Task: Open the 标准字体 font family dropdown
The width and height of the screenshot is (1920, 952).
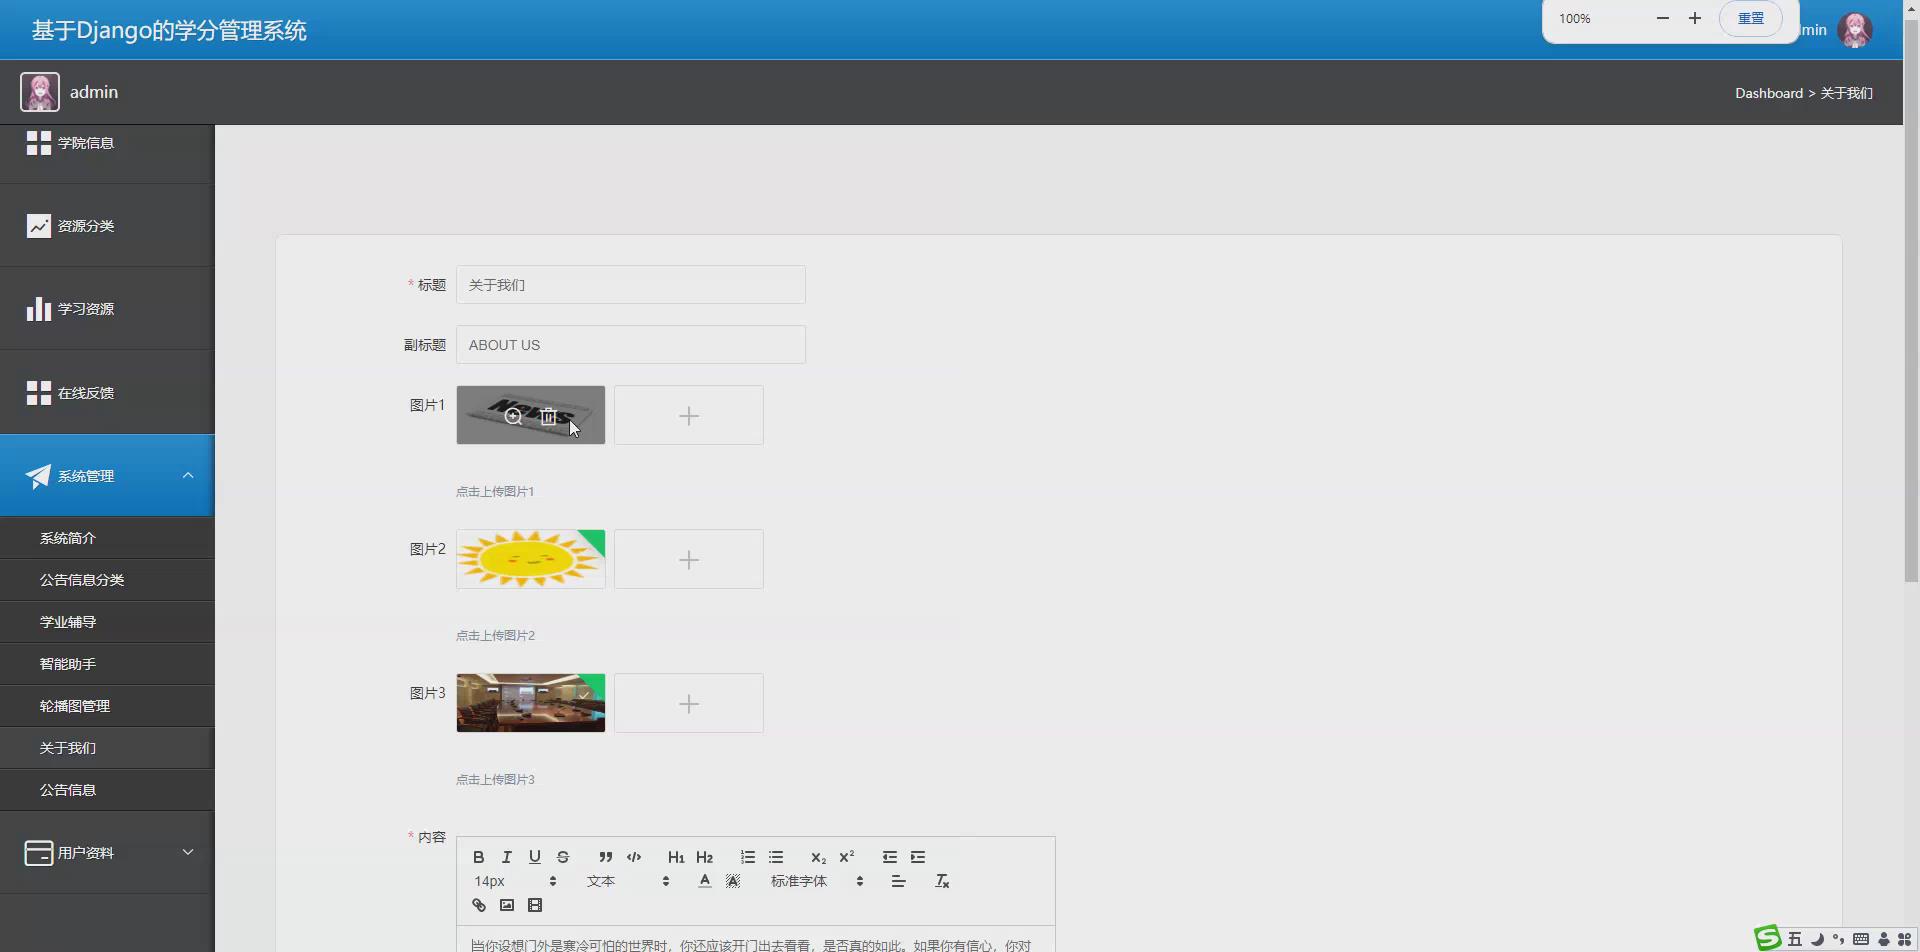Action: [816, 881]
